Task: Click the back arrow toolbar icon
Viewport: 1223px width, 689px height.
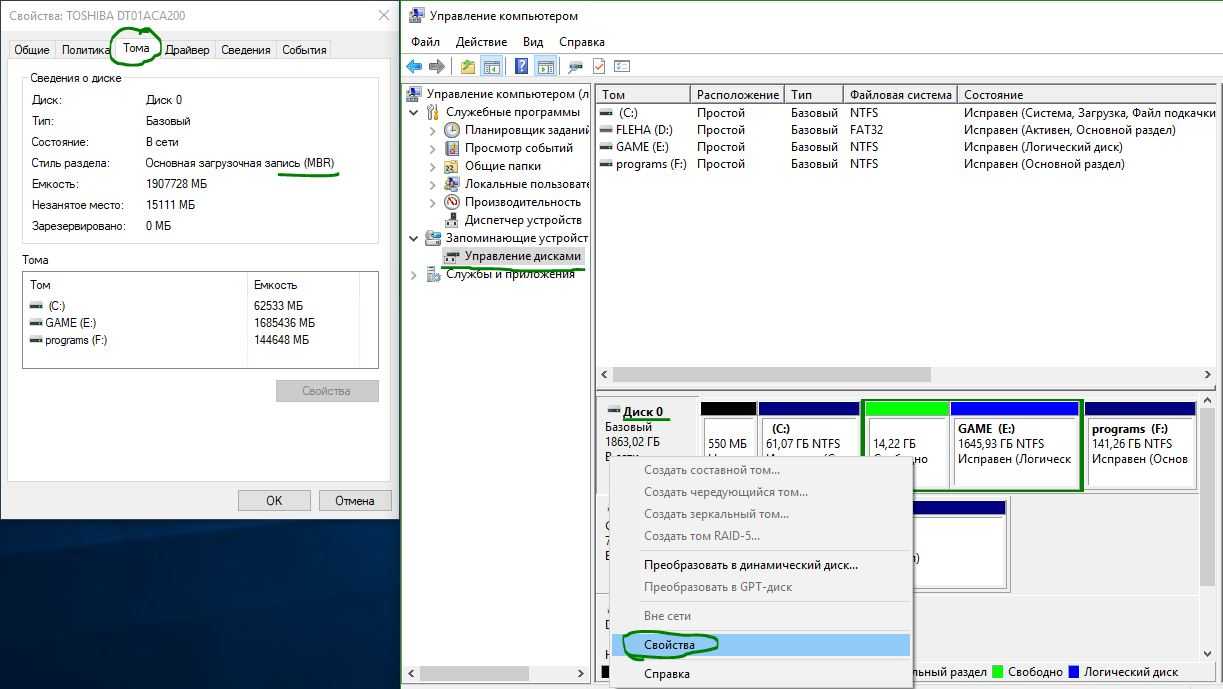Action: coord(414,67)
